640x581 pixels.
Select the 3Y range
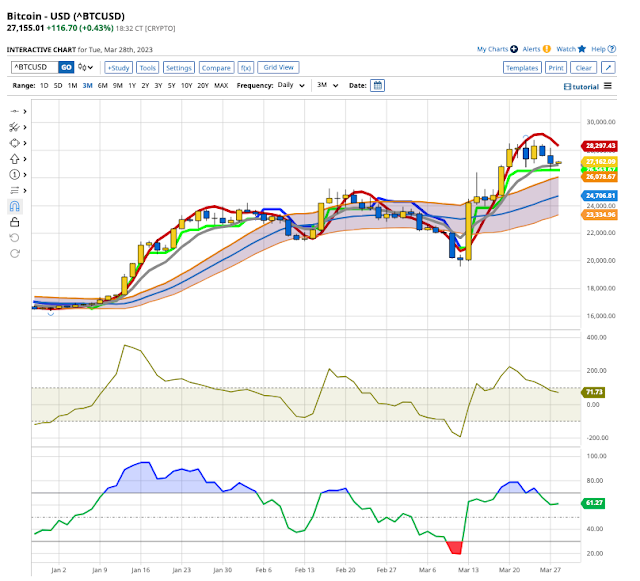pos(158,86)
